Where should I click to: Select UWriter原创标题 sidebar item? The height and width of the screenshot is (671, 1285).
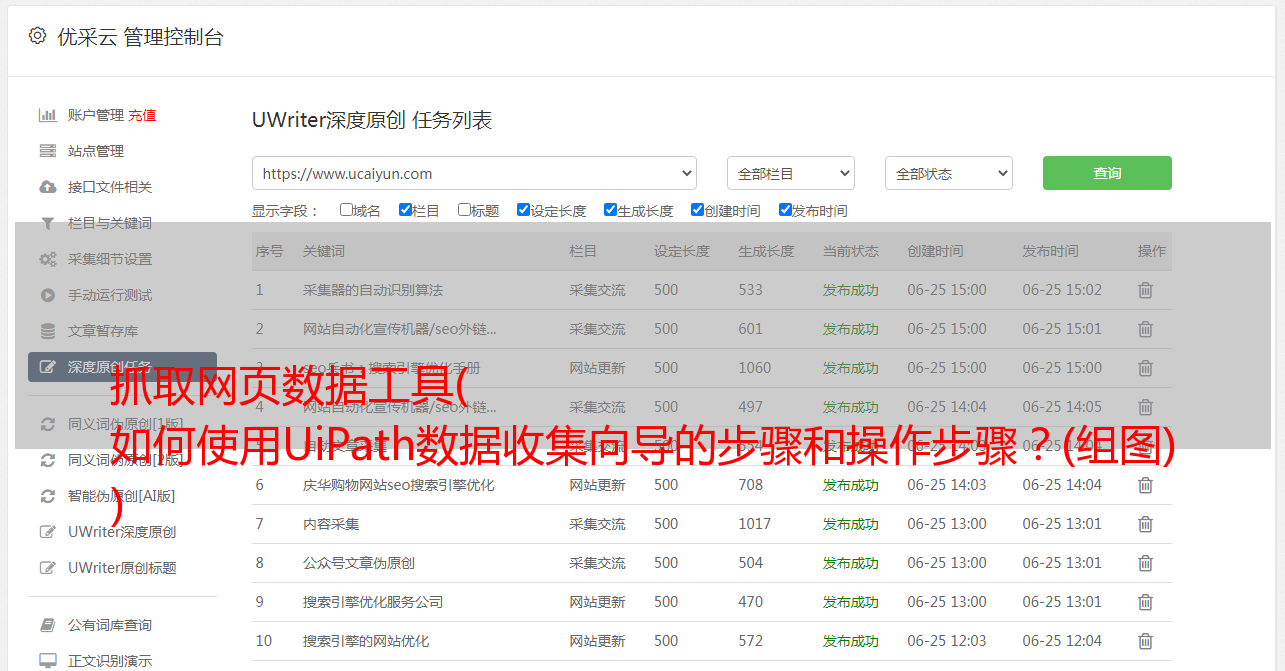(x=122, y=568)
